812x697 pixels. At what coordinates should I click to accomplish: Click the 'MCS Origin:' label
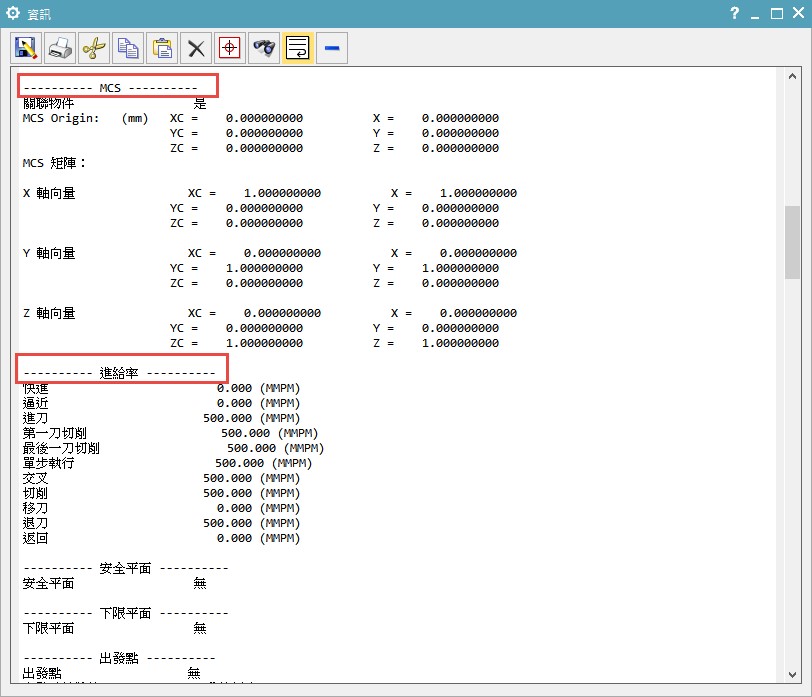[x=61, y=118]
